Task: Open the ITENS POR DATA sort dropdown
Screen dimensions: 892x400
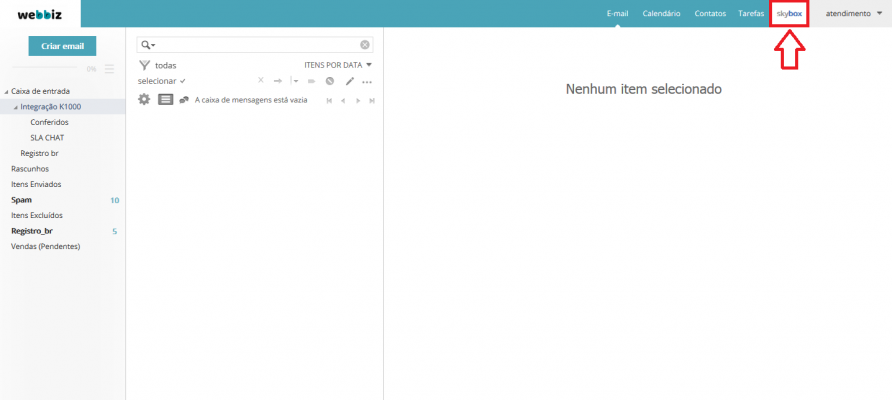Action: coord(337,64)
